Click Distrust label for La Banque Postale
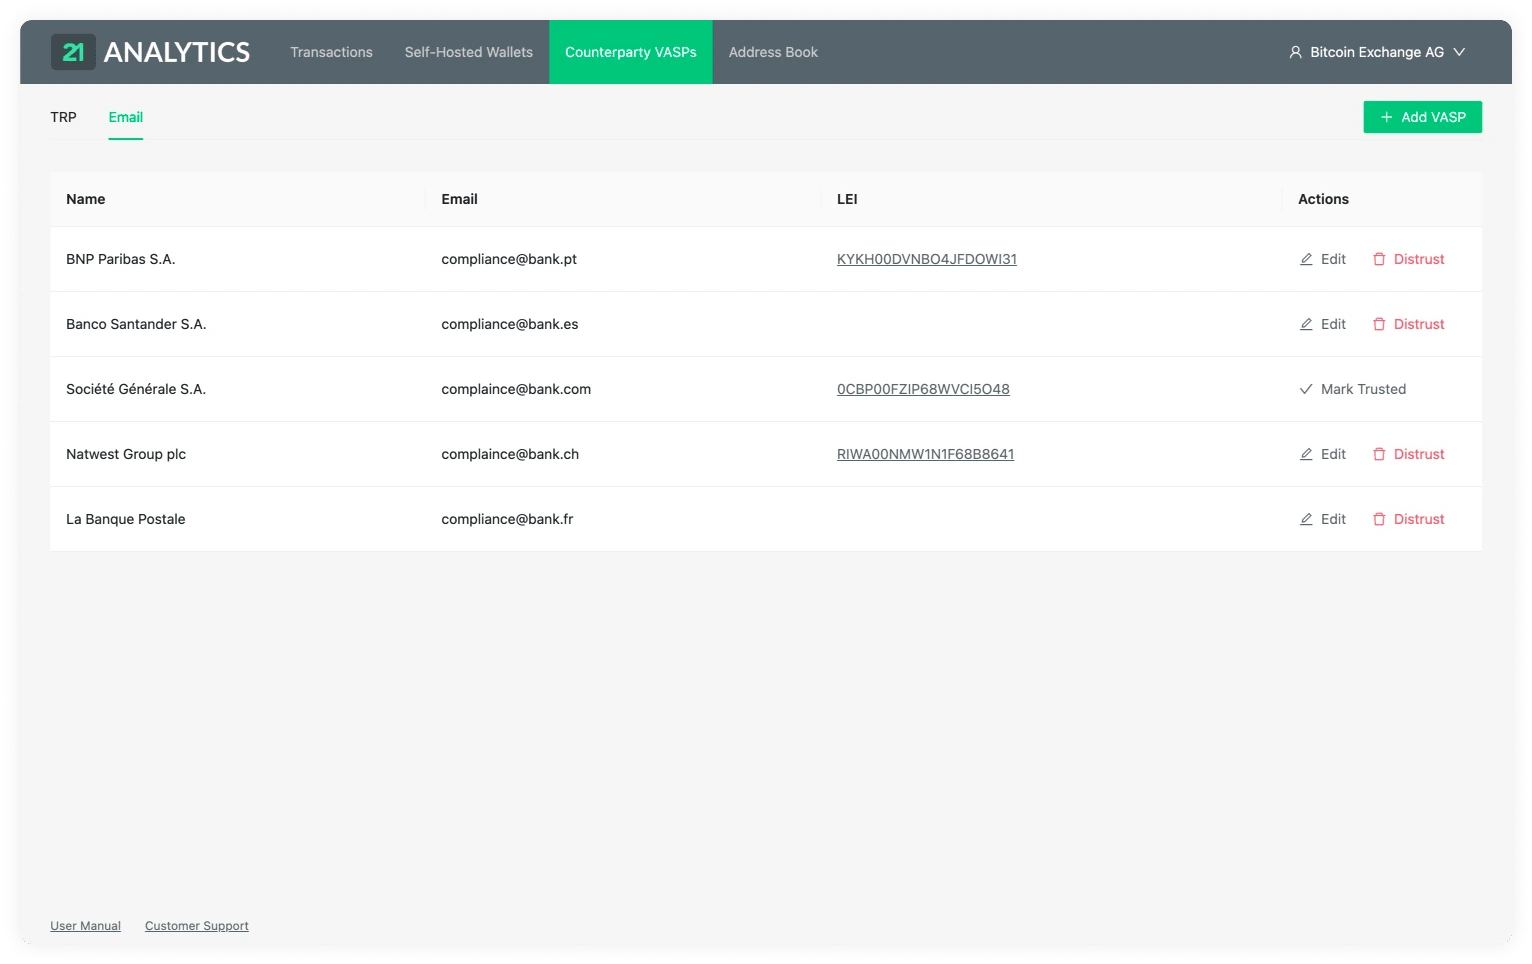The height and width of the screenshot is (964, 1532). [1419, 519]
